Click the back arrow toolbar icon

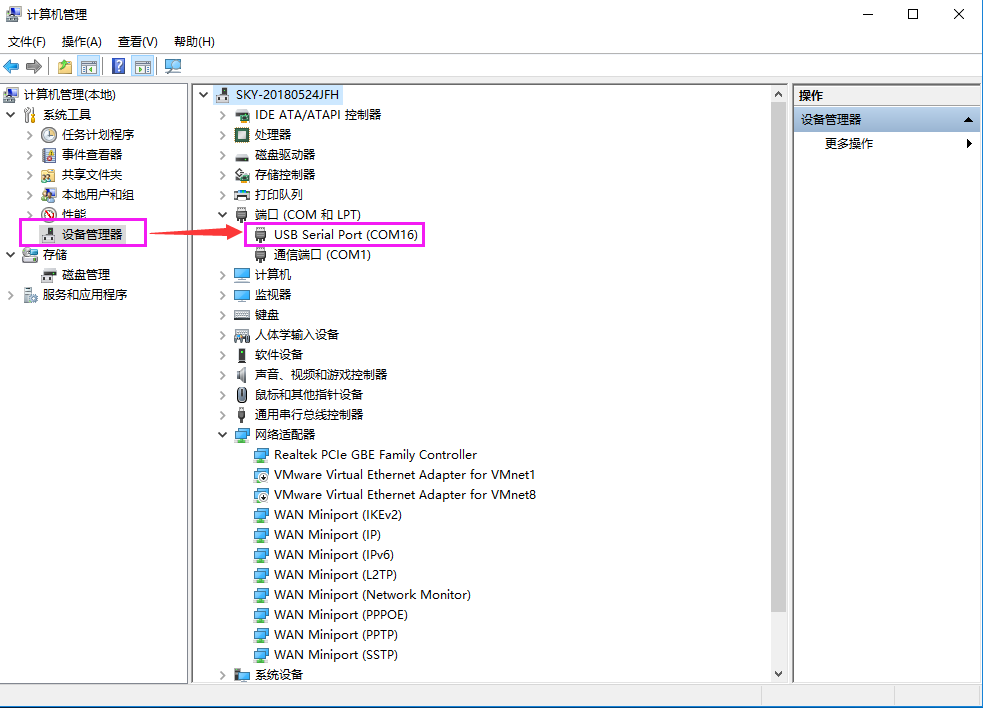pyautogui.click(x=12, y=66)
